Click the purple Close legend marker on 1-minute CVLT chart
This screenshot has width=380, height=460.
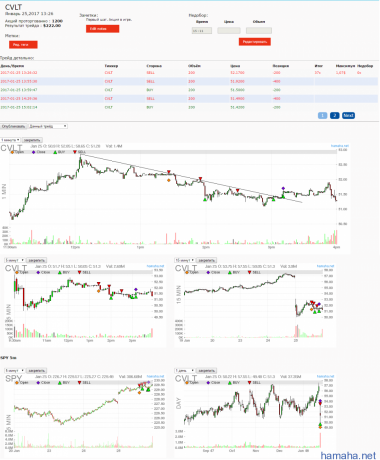pyautogui.click(x=33, y=152)
